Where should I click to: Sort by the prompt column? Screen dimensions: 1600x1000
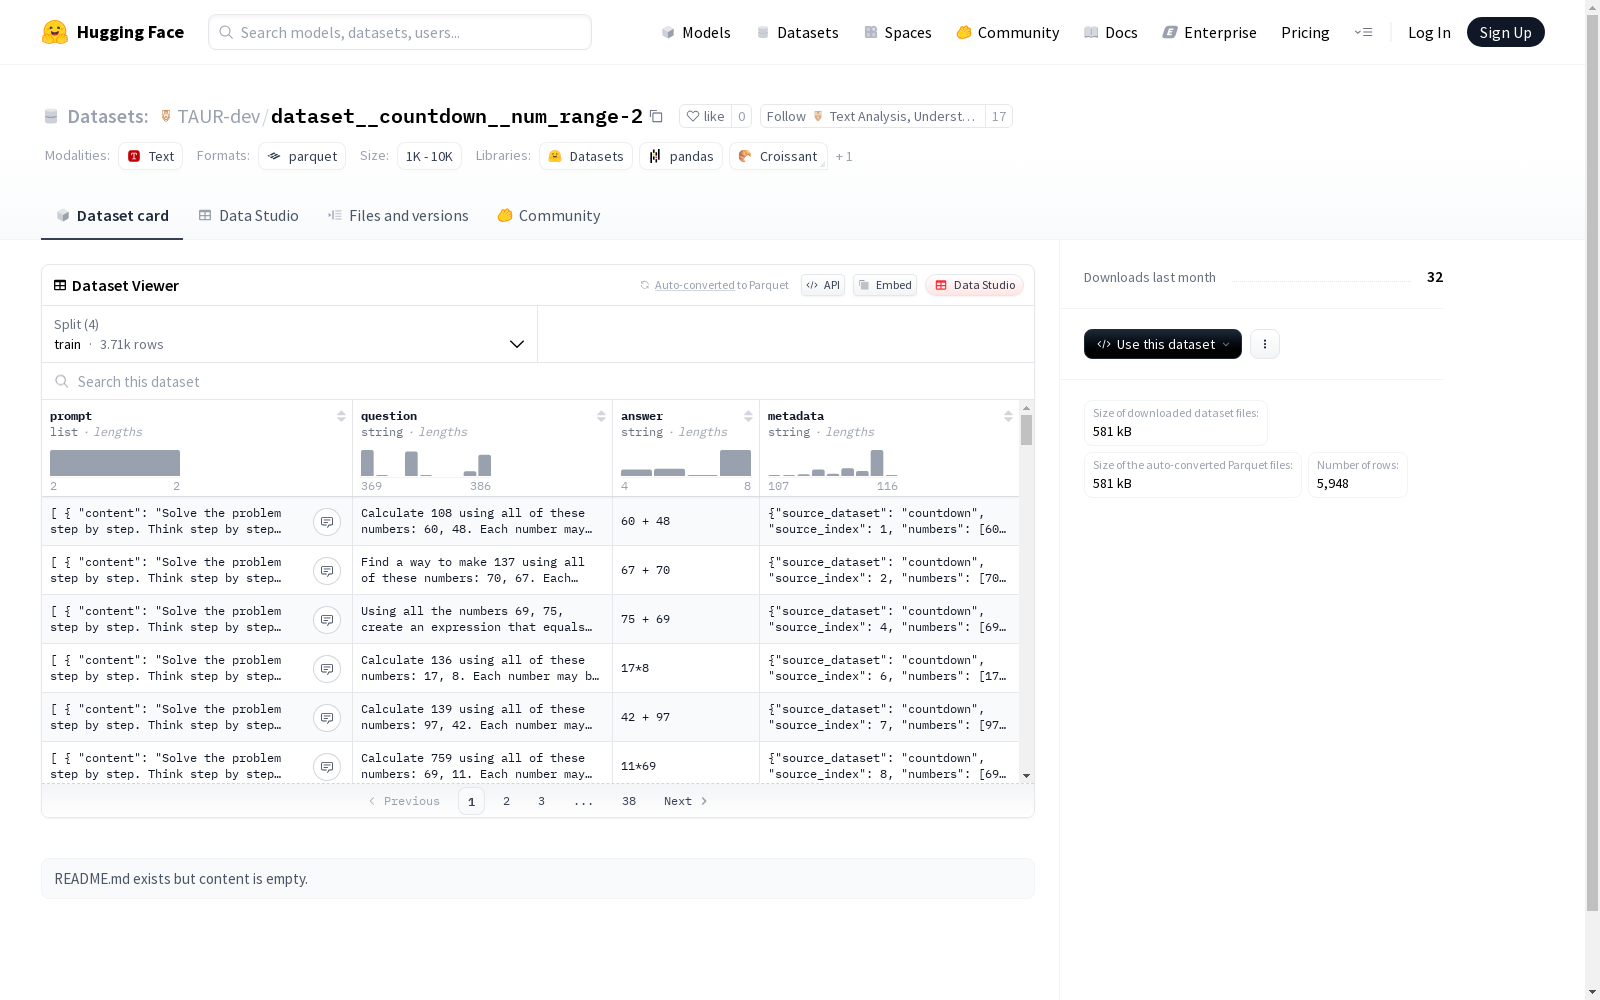click(341, 416)
